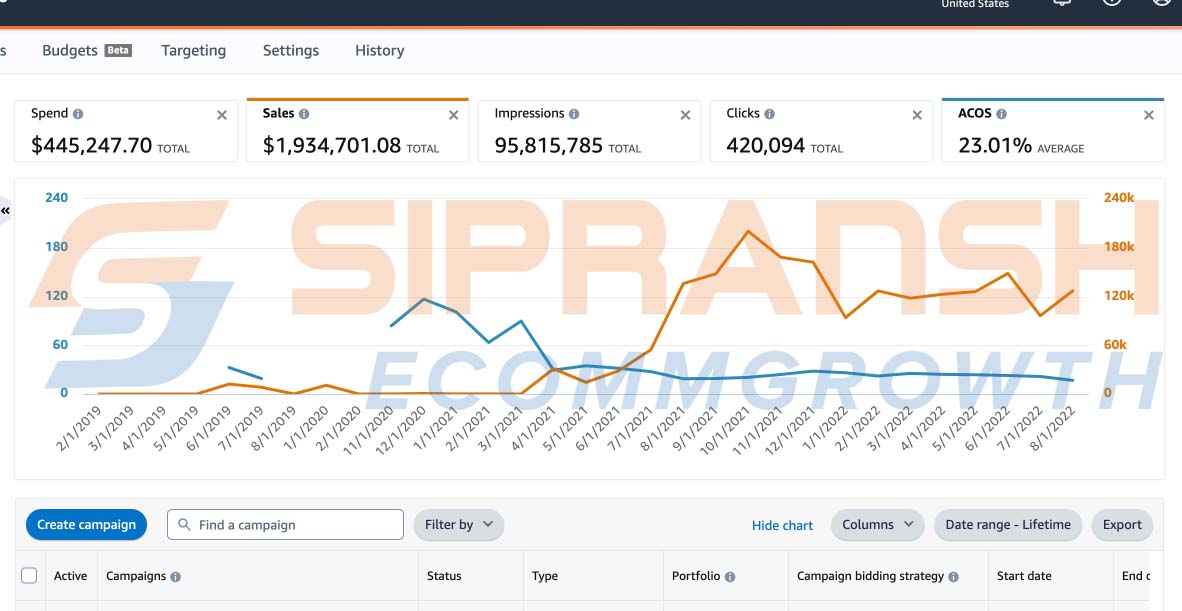
Task: Open the Filter by dropdown
Action: pyautogui.click(x=458, y=525)
